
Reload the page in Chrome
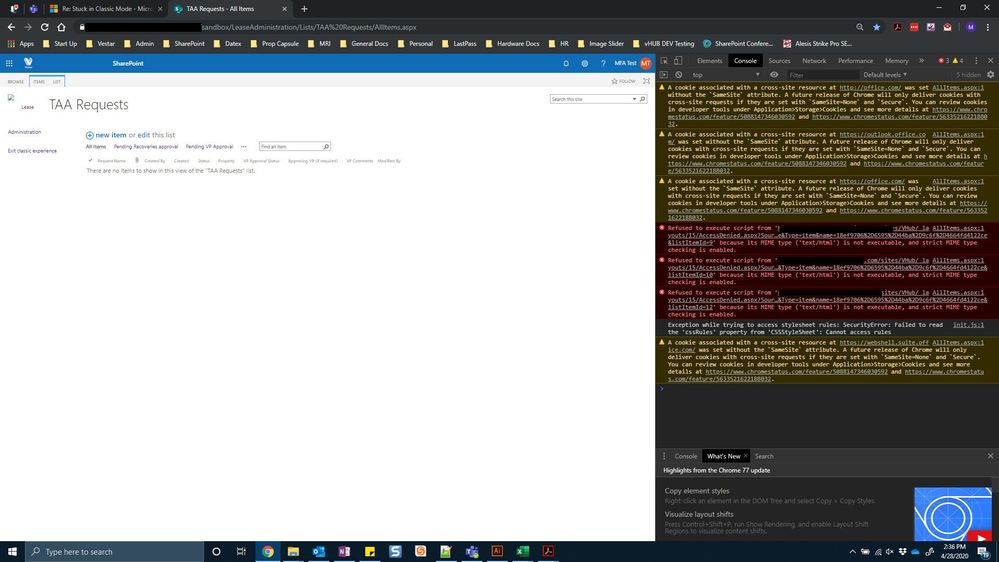click(x=45, y=27)
